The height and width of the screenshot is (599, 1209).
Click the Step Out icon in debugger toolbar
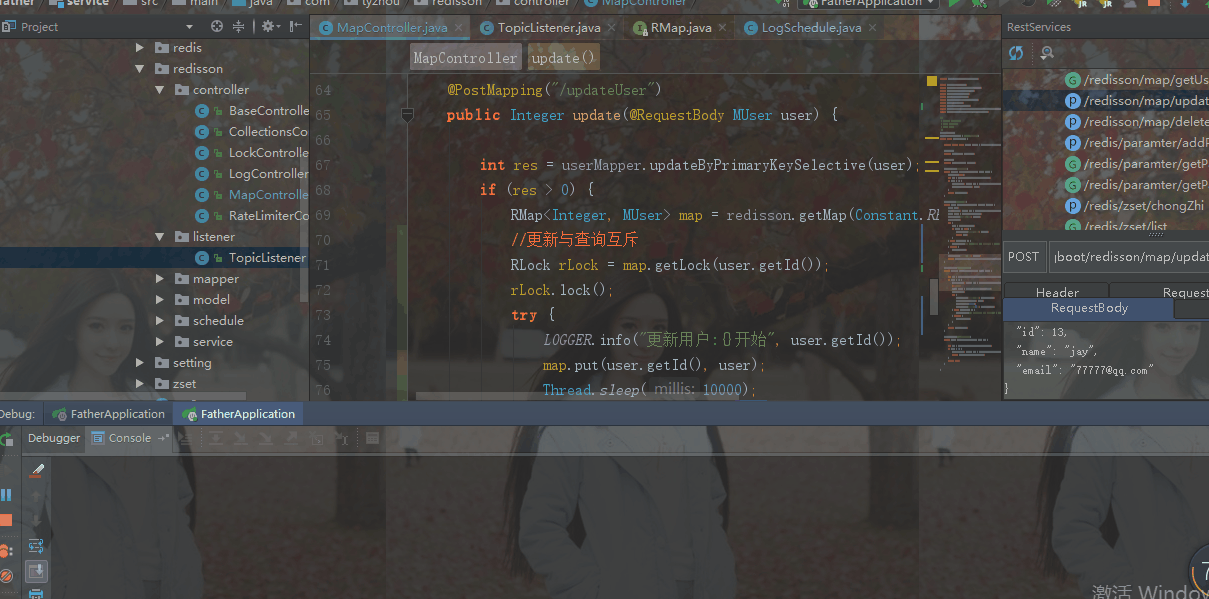pyautogui.click(x=291, y=438)
